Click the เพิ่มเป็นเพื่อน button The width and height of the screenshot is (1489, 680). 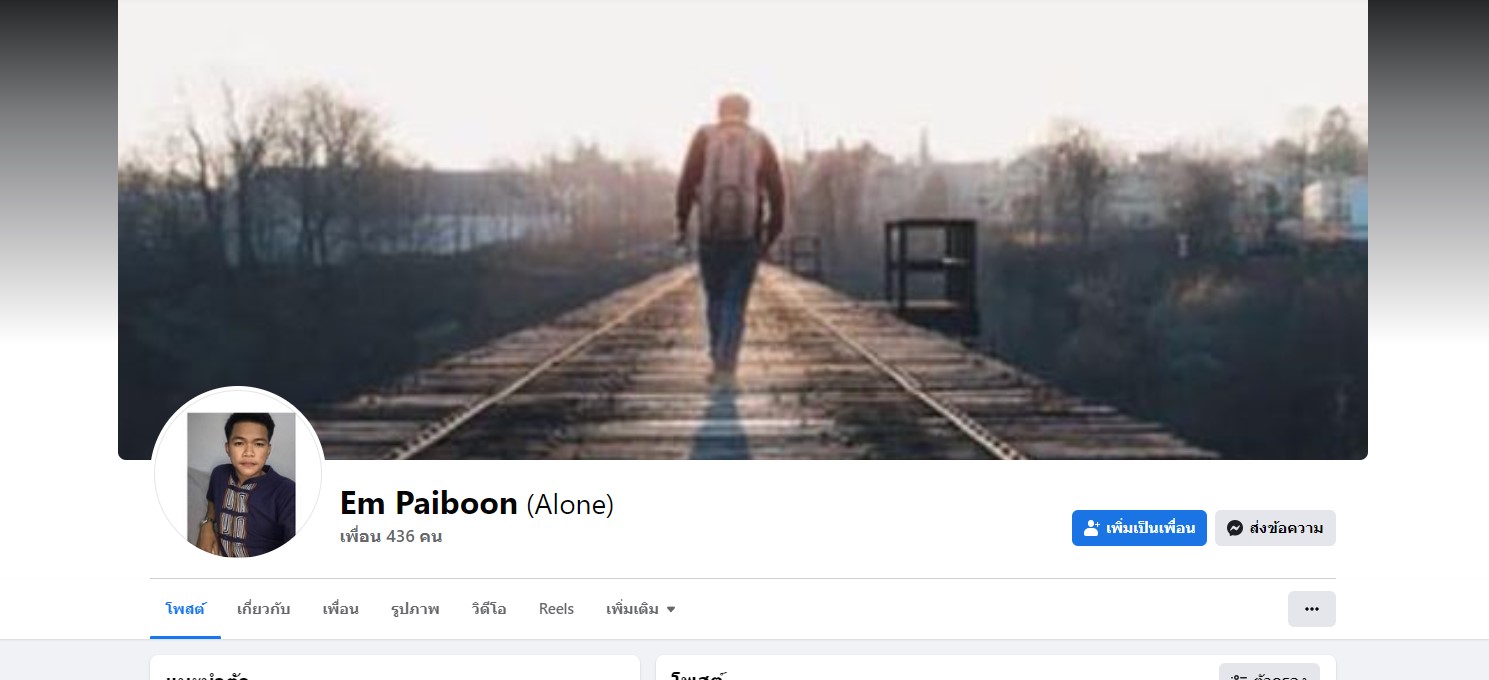point(1139,528)
